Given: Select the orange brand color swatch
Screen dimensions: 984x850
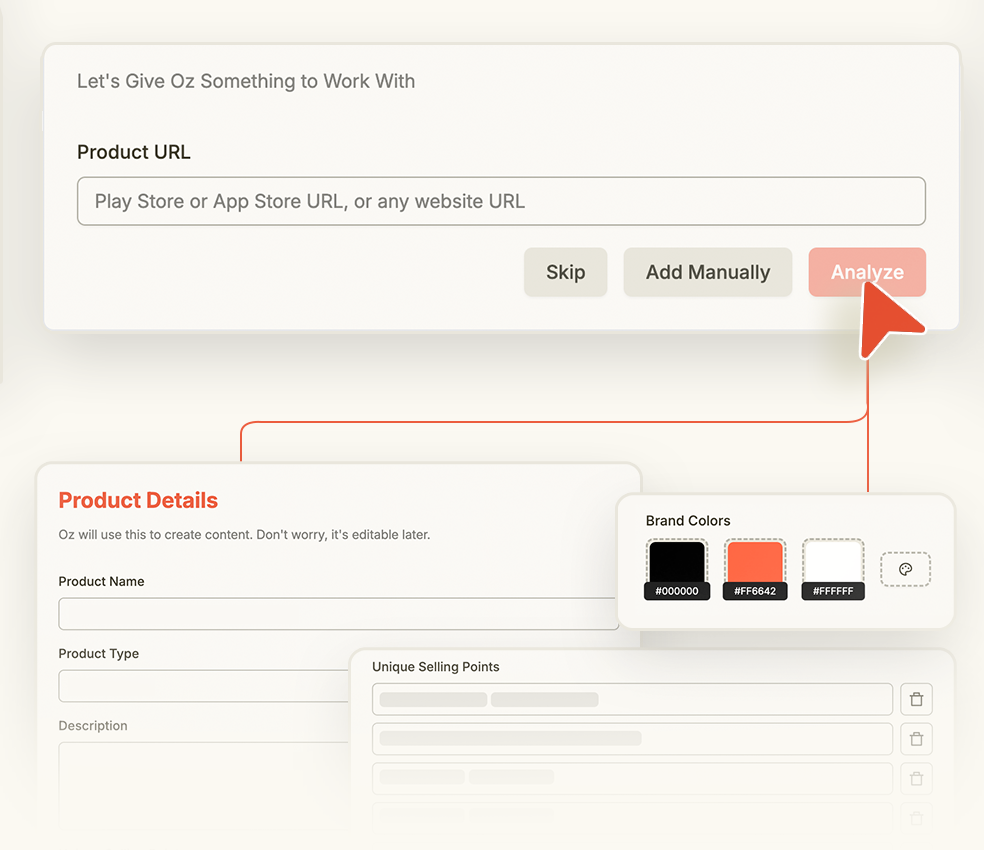Looking at the screenshot, I should (x=755, y=561).
